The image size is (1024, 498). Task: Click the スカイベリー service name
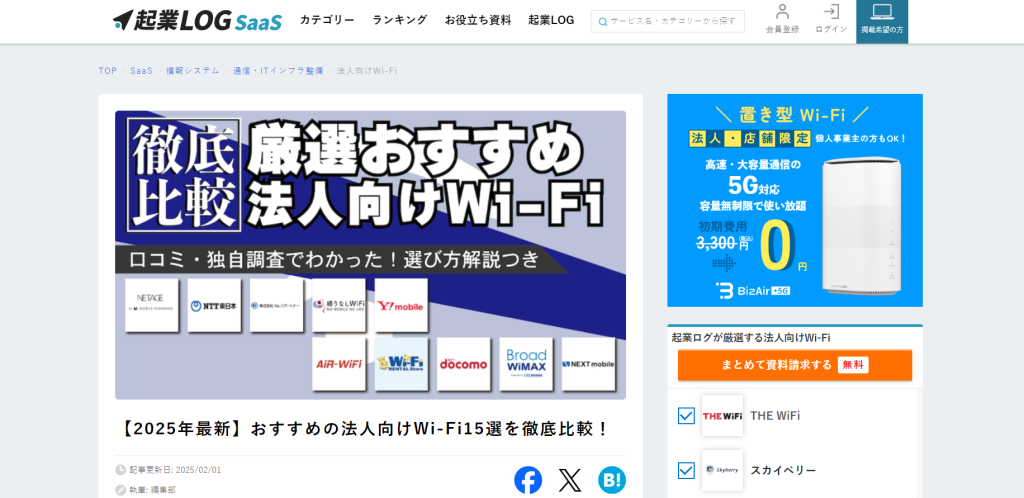click(783, 471)
